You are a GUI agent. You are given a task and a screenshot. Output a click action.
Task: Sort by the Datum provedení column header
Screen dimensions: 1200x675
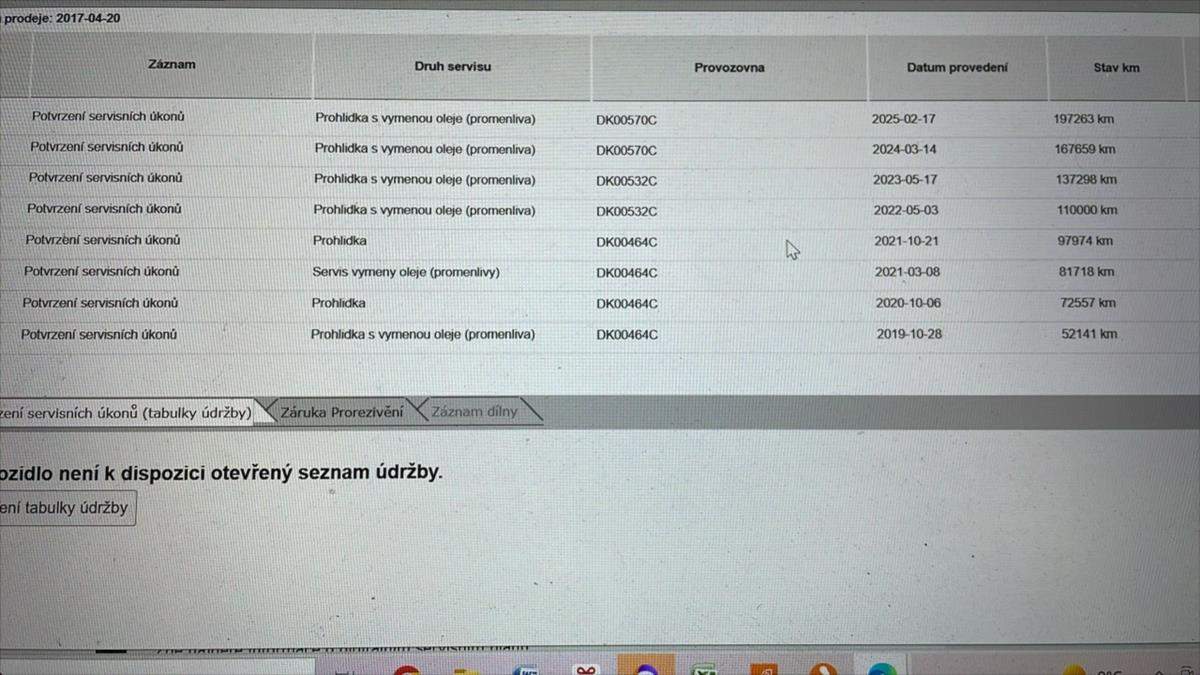(x=957, y=68)
